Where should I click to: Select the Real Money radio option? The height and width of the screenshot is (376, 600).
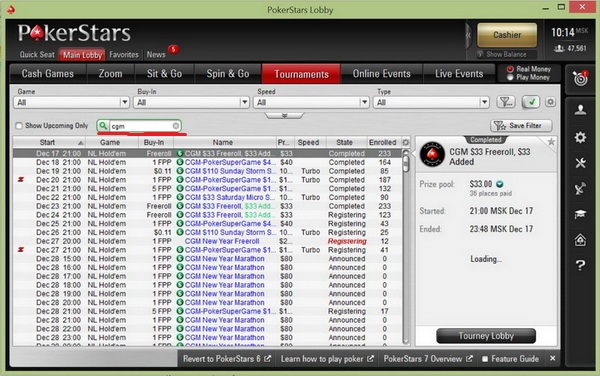pyautogui.click(x=510, y=69)
